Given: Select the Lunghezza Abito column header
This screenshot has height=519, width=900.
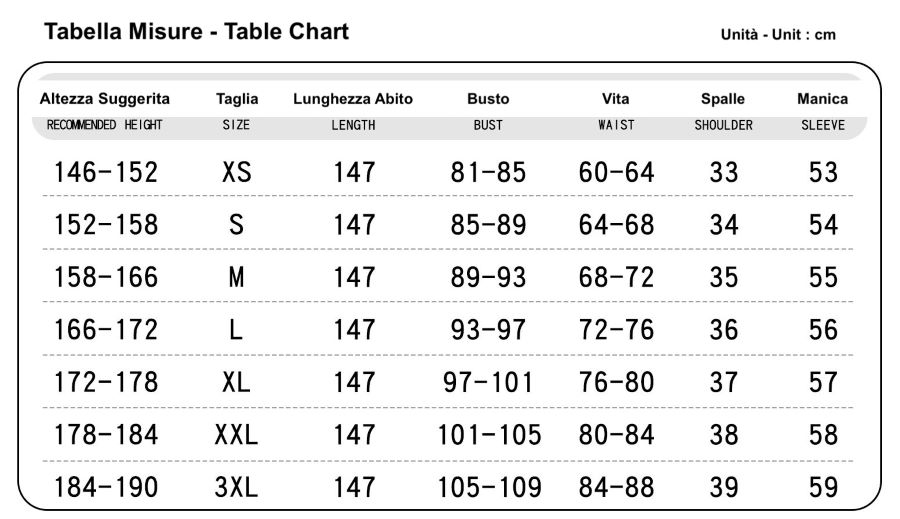Looking at the screenshot, I should [x=353, y=99].
